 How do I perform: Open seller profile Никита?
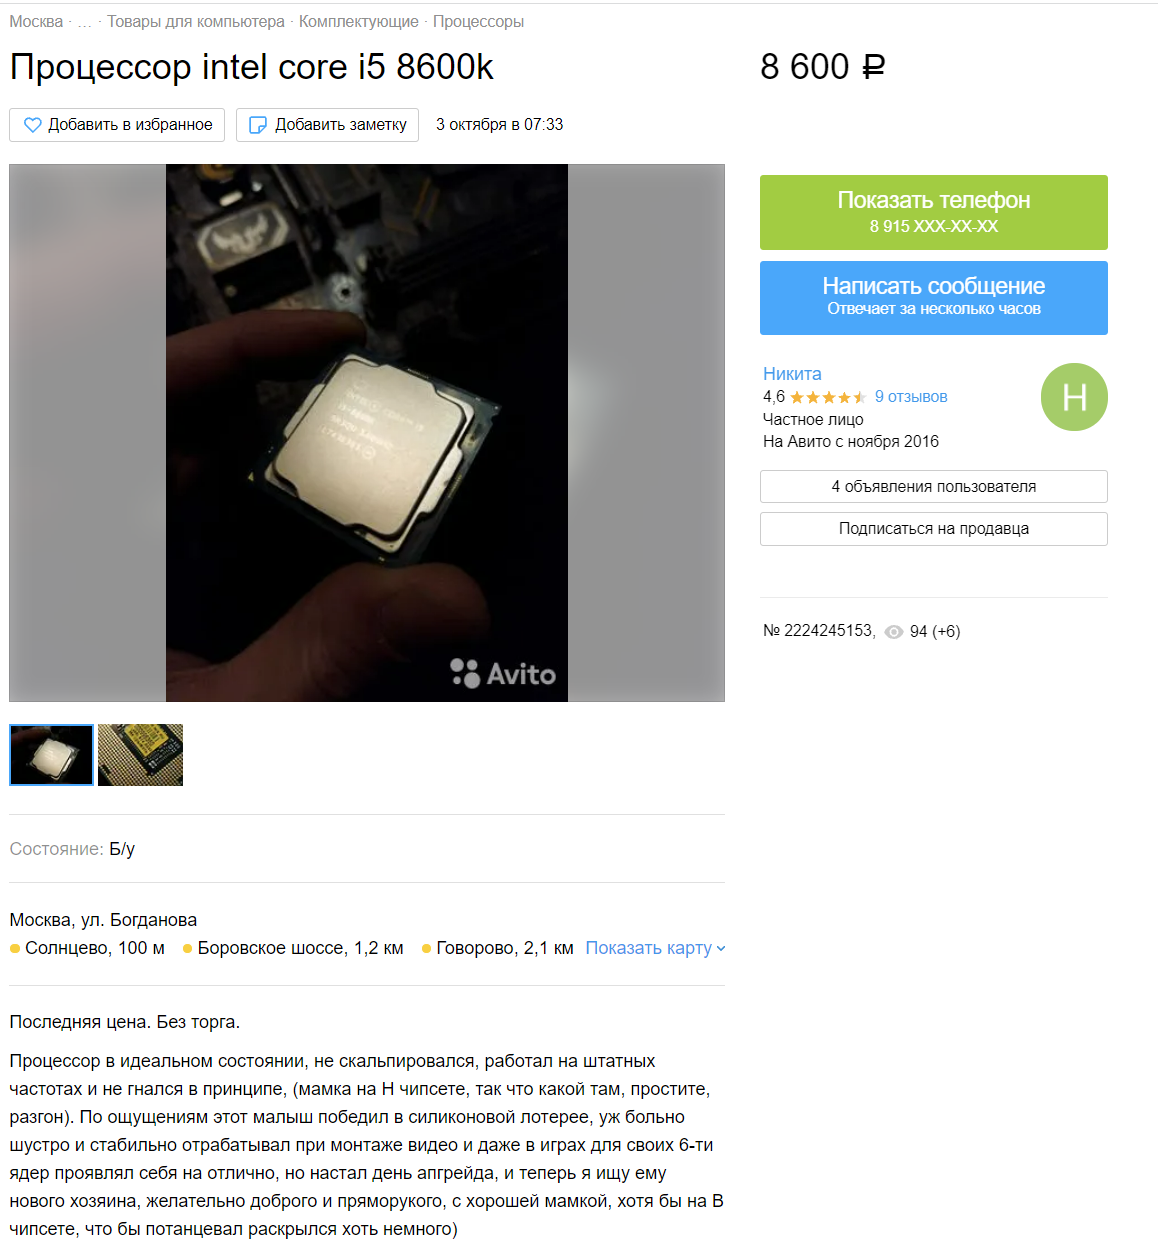[x=792, y=374]
